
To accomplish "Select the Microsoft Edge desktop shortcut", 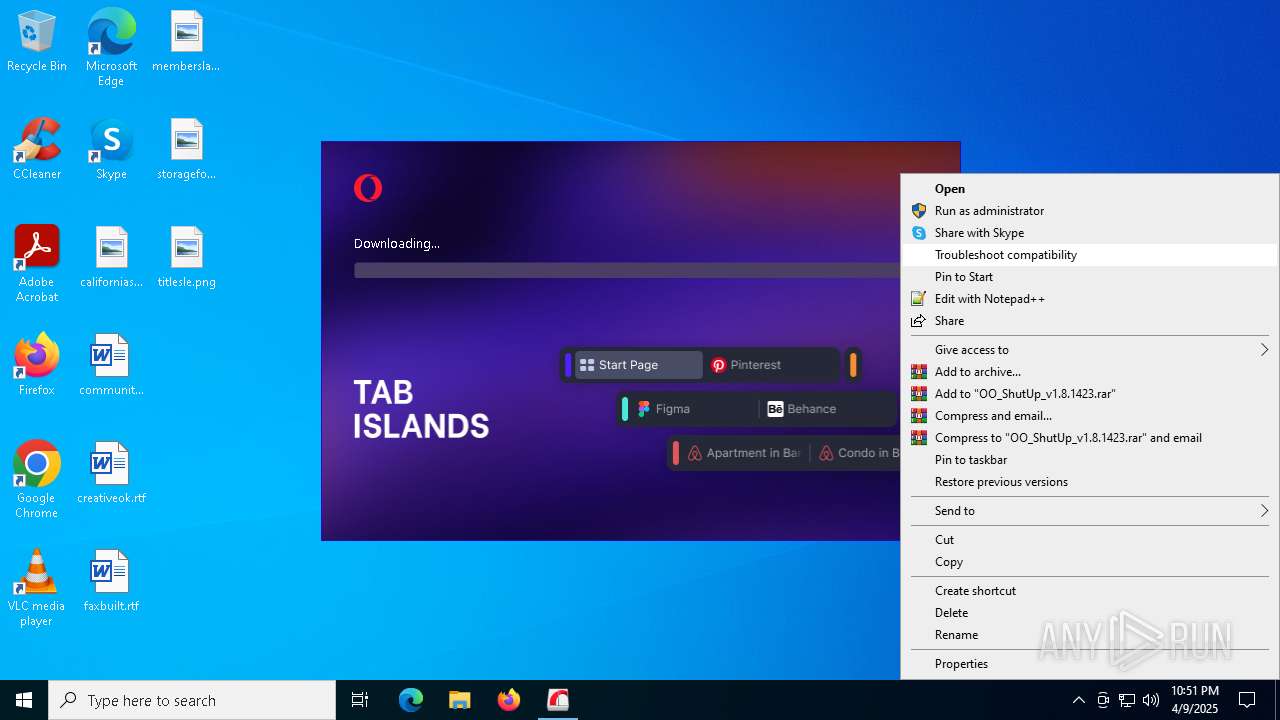I will point(111,48).
